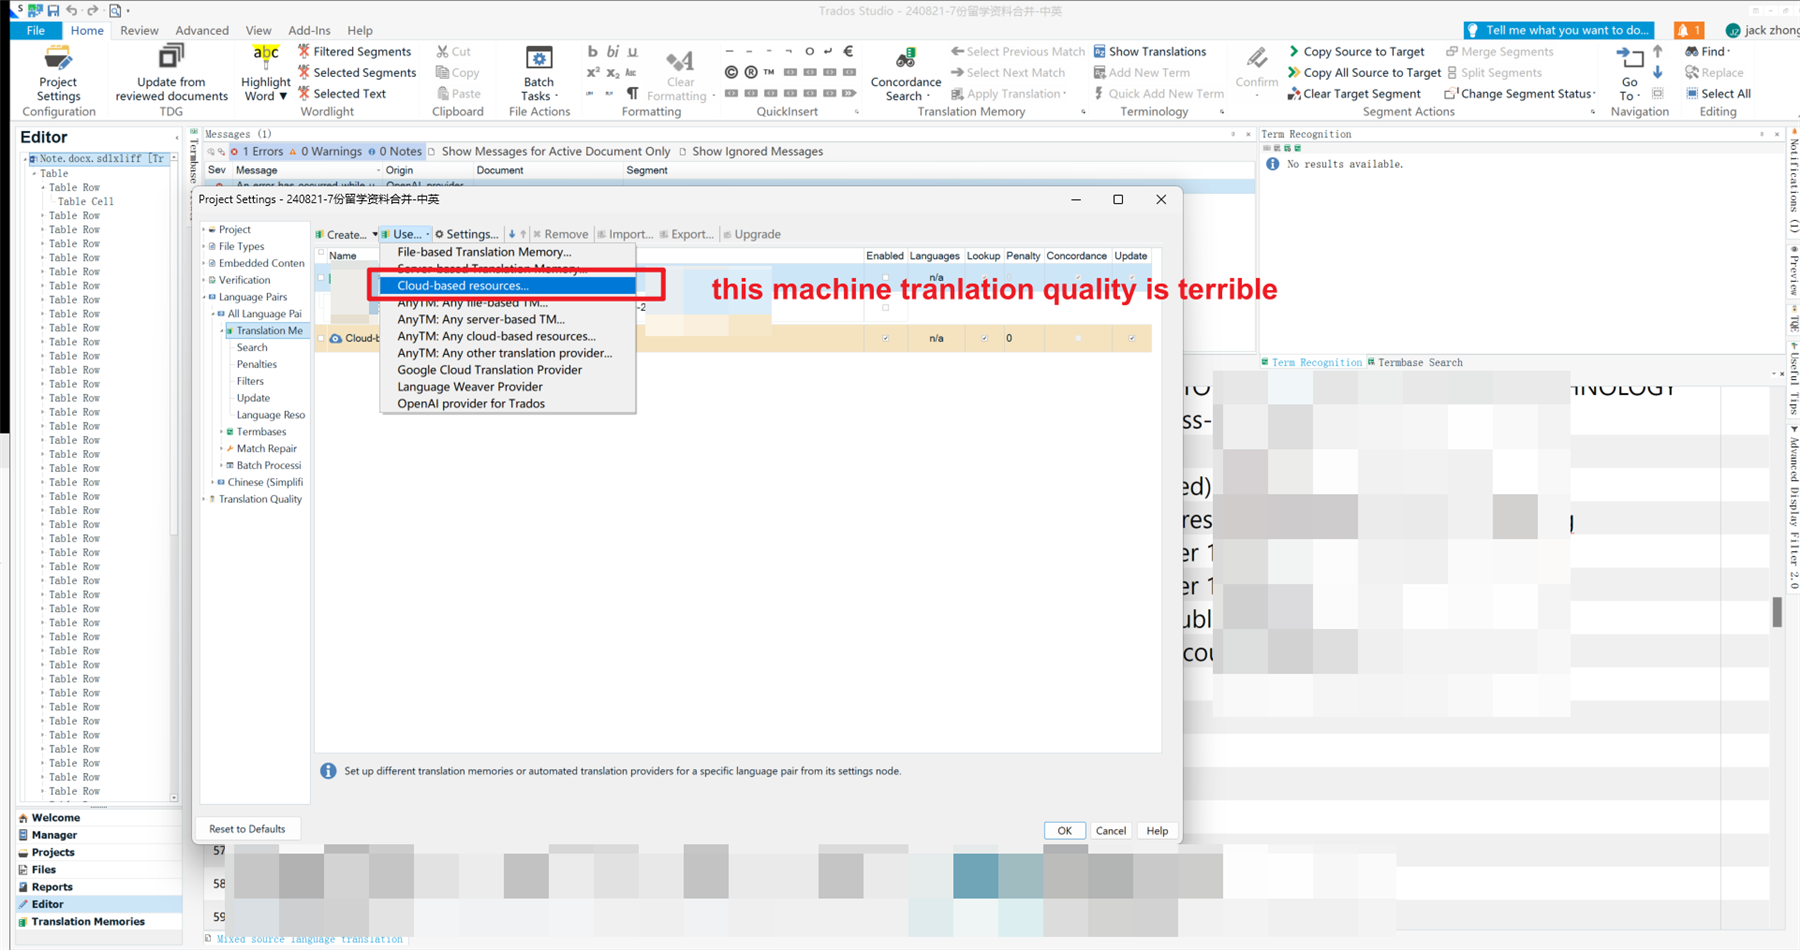The height and width of the screenshot is (950, 1800).
Task: Expand the Termbases tree node
Action: tap(221, 432)
